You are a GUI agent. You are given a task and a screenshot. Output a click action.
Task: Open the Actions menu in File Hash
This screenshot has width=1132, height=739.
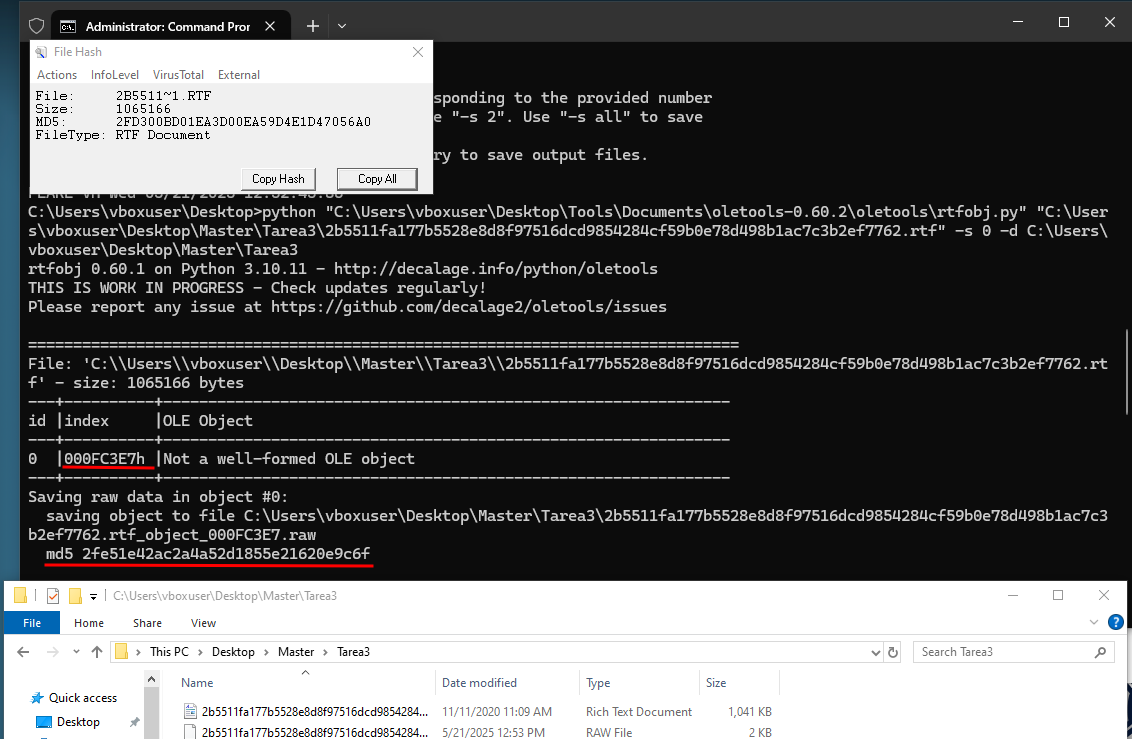point(57,75)
